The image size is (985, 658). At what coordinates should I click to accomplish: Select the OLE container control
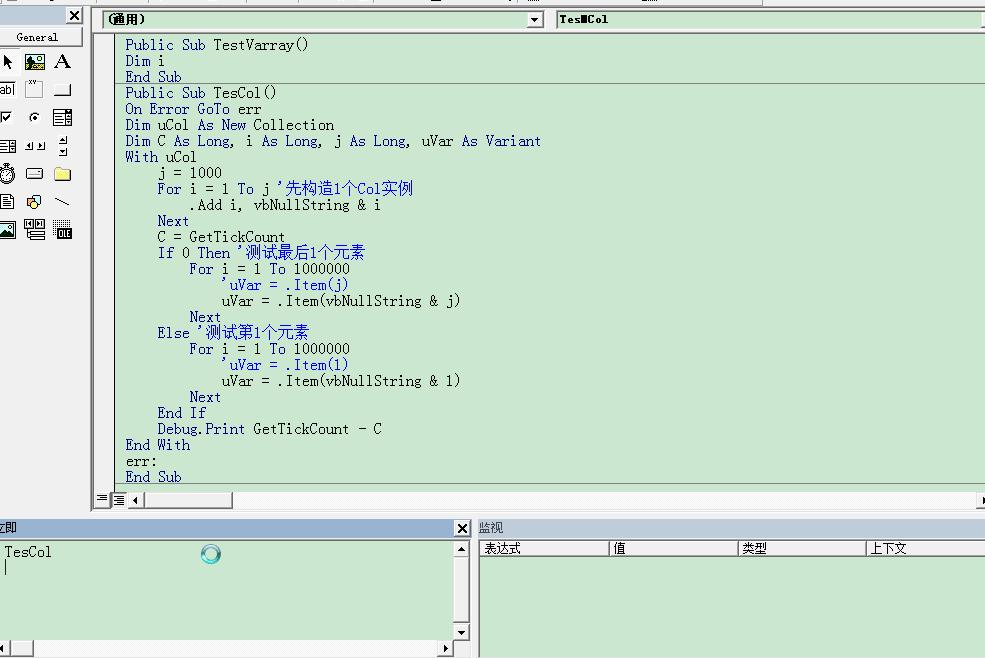coord(62,229)
